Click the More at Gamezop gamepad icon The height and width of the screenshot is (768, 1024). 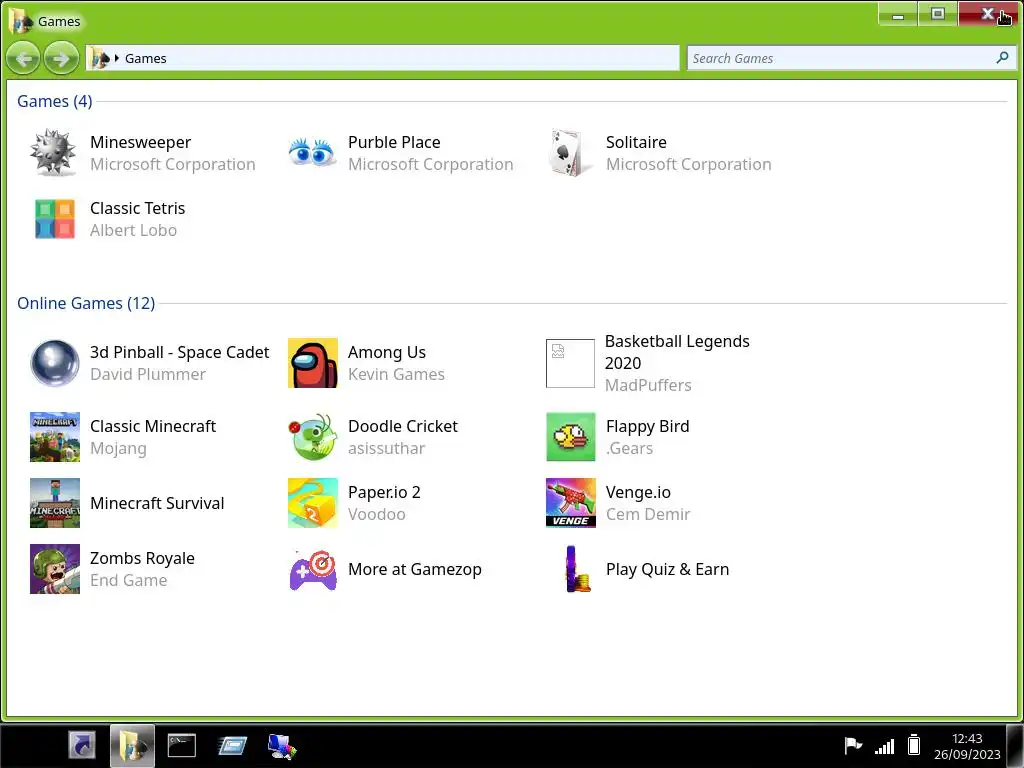click(x=313, y=569)
